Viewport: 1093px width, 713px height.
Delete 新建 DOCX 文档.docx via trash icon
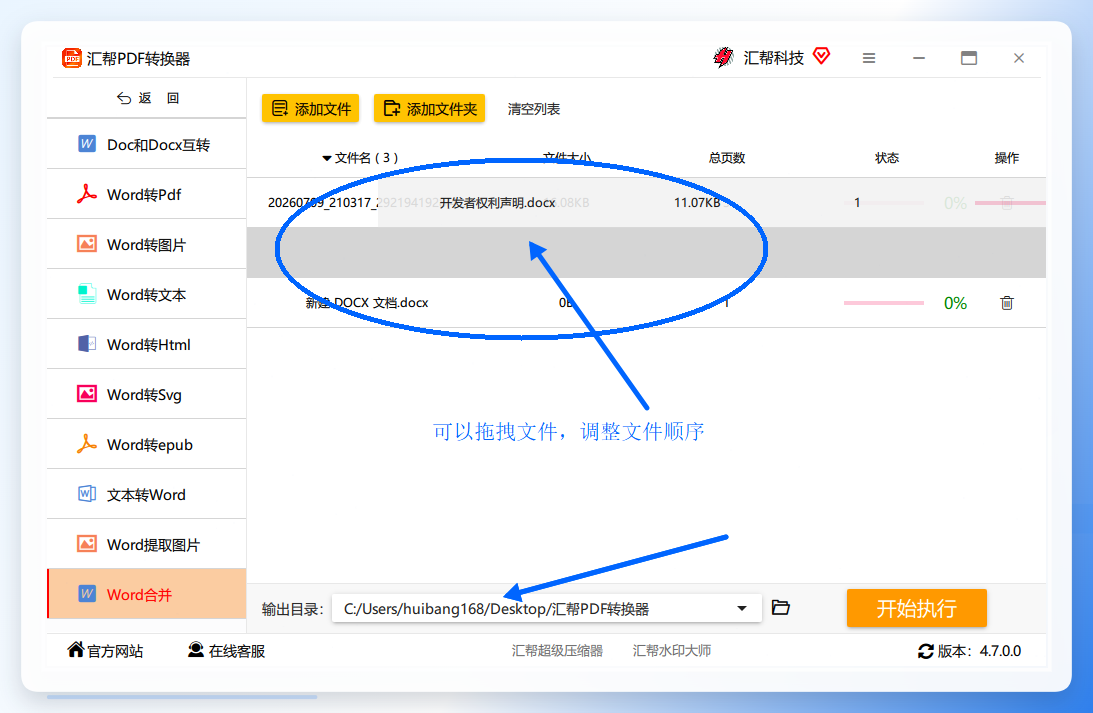click(x=1007, y=302)
